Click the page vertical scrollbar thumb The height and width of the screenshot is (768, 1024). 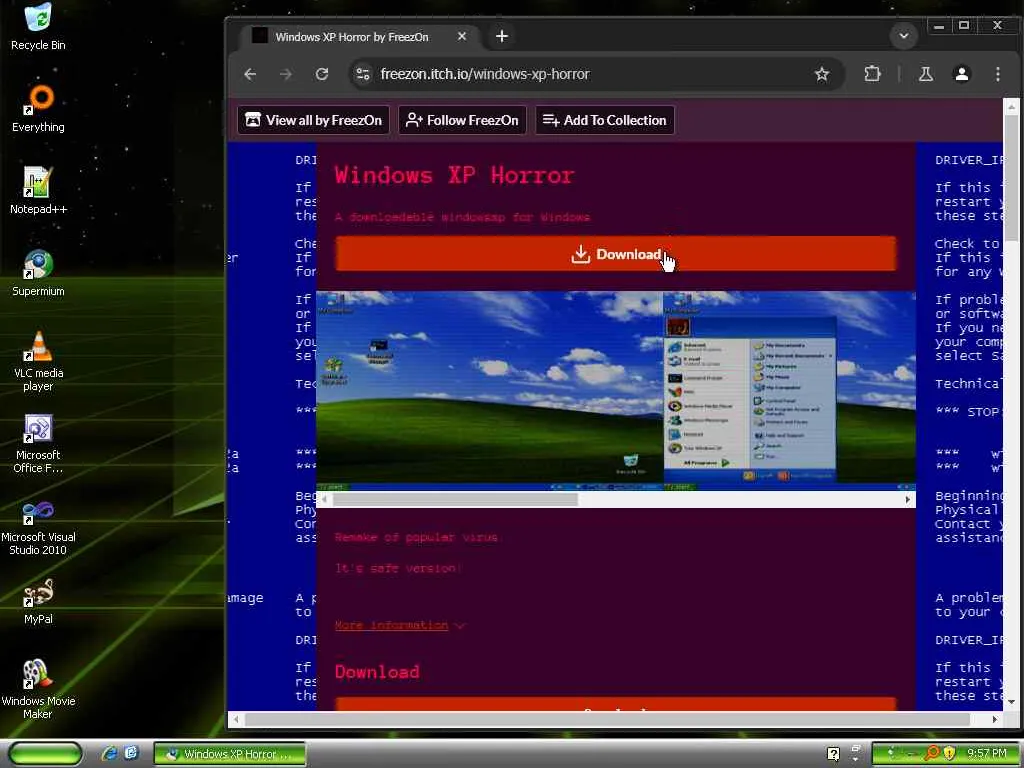pyautogui.click(x=1010, y=178)
